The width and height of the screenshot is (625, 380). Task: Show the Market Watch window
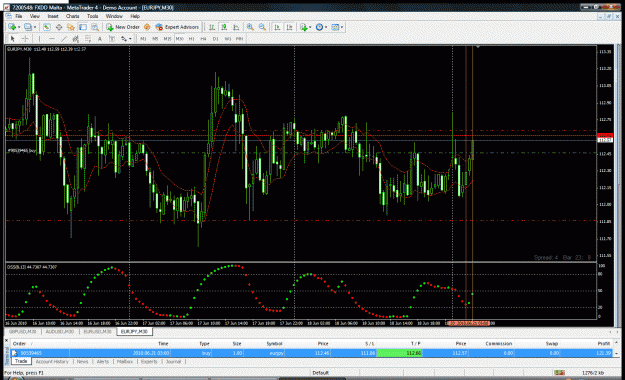coord(47,27)
